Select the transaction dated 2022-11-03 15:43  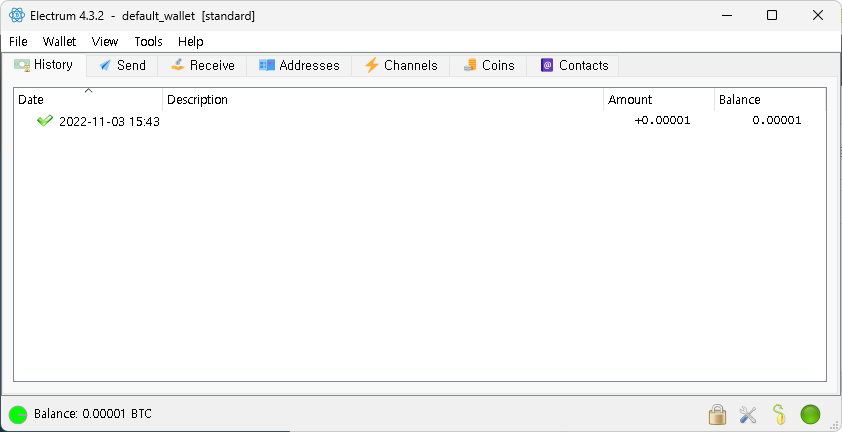pos(420,121)
